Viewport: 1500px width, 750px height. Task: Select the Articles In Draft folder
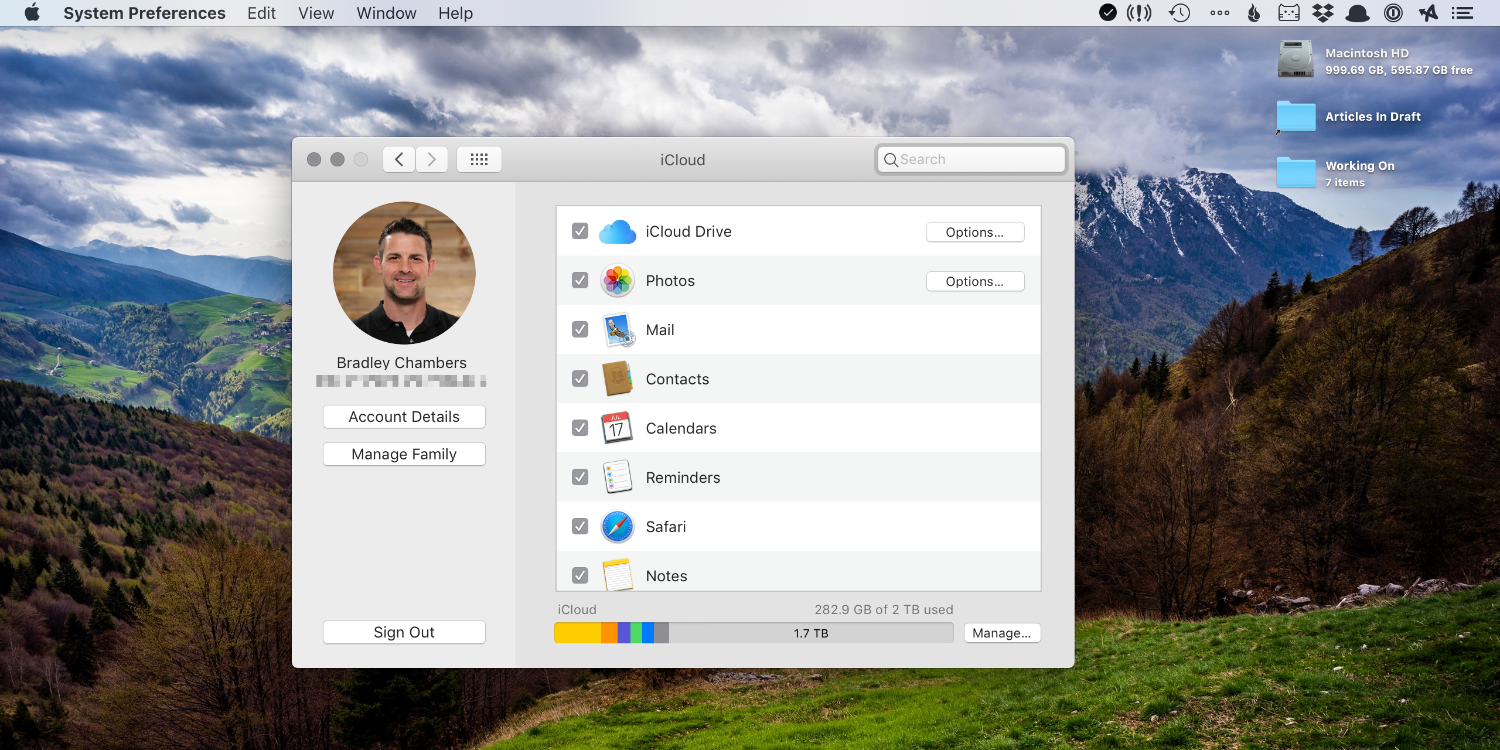pos(1296,117)
